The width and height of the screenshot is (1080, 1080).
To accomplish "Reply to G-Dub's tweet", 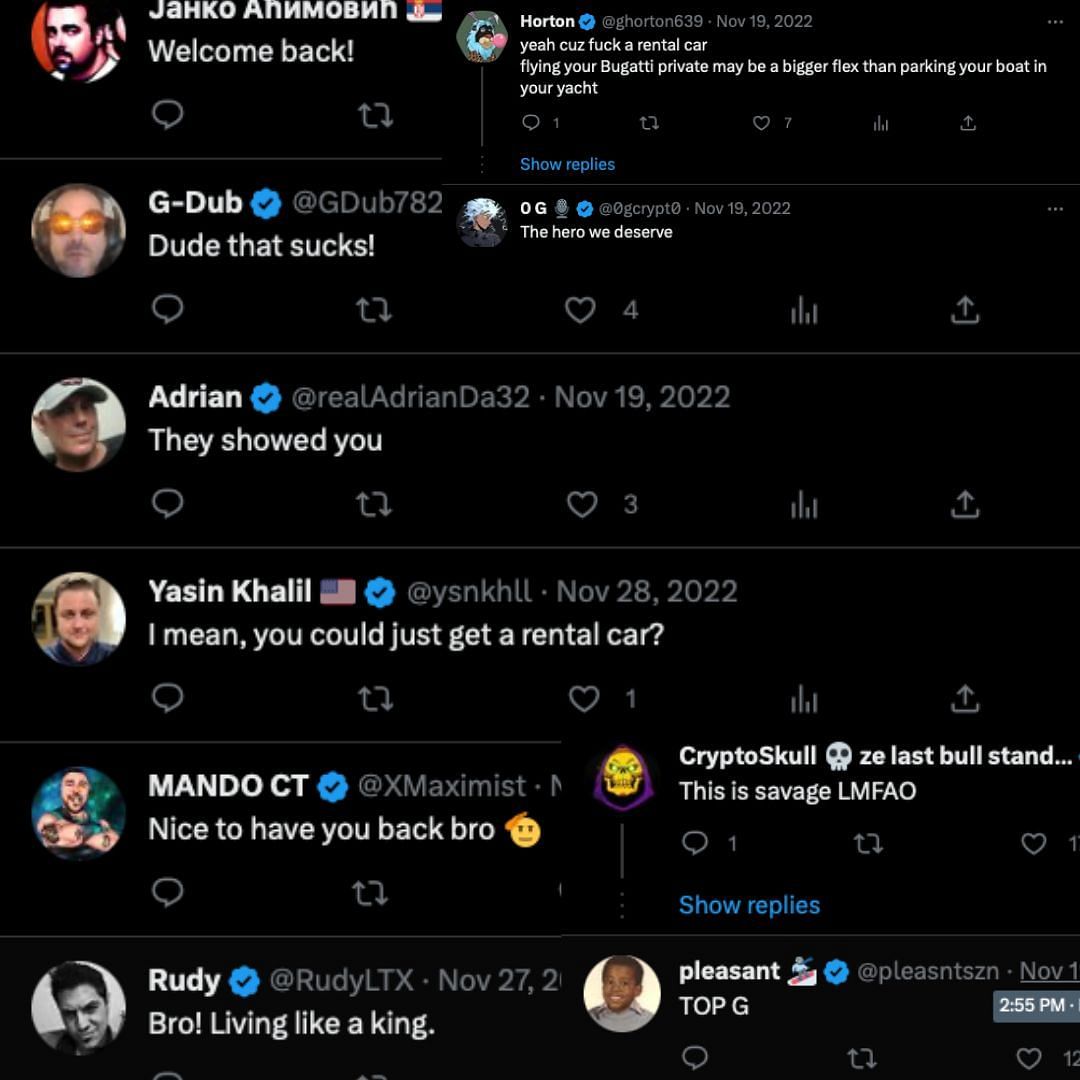I will click(167, 309).
